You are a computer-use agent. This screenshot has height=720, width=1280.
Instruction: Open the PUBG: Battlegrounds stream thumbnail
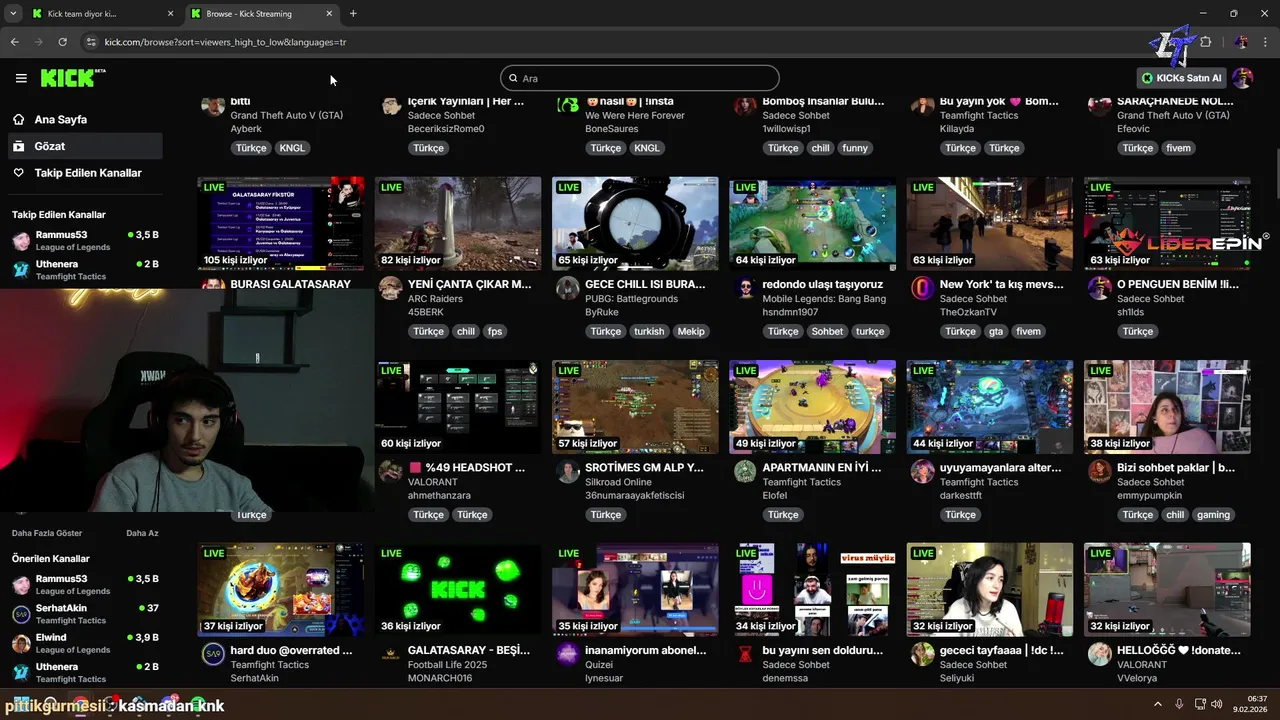click(635, 224)
